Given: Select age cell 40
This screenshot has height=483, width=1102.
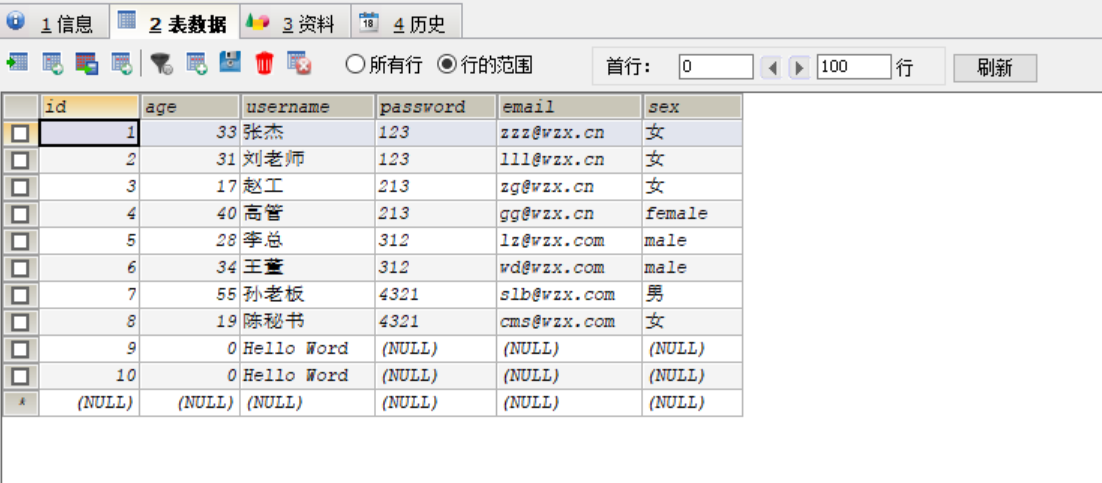Looking at the screenshot, I should (x=190, y=214).
